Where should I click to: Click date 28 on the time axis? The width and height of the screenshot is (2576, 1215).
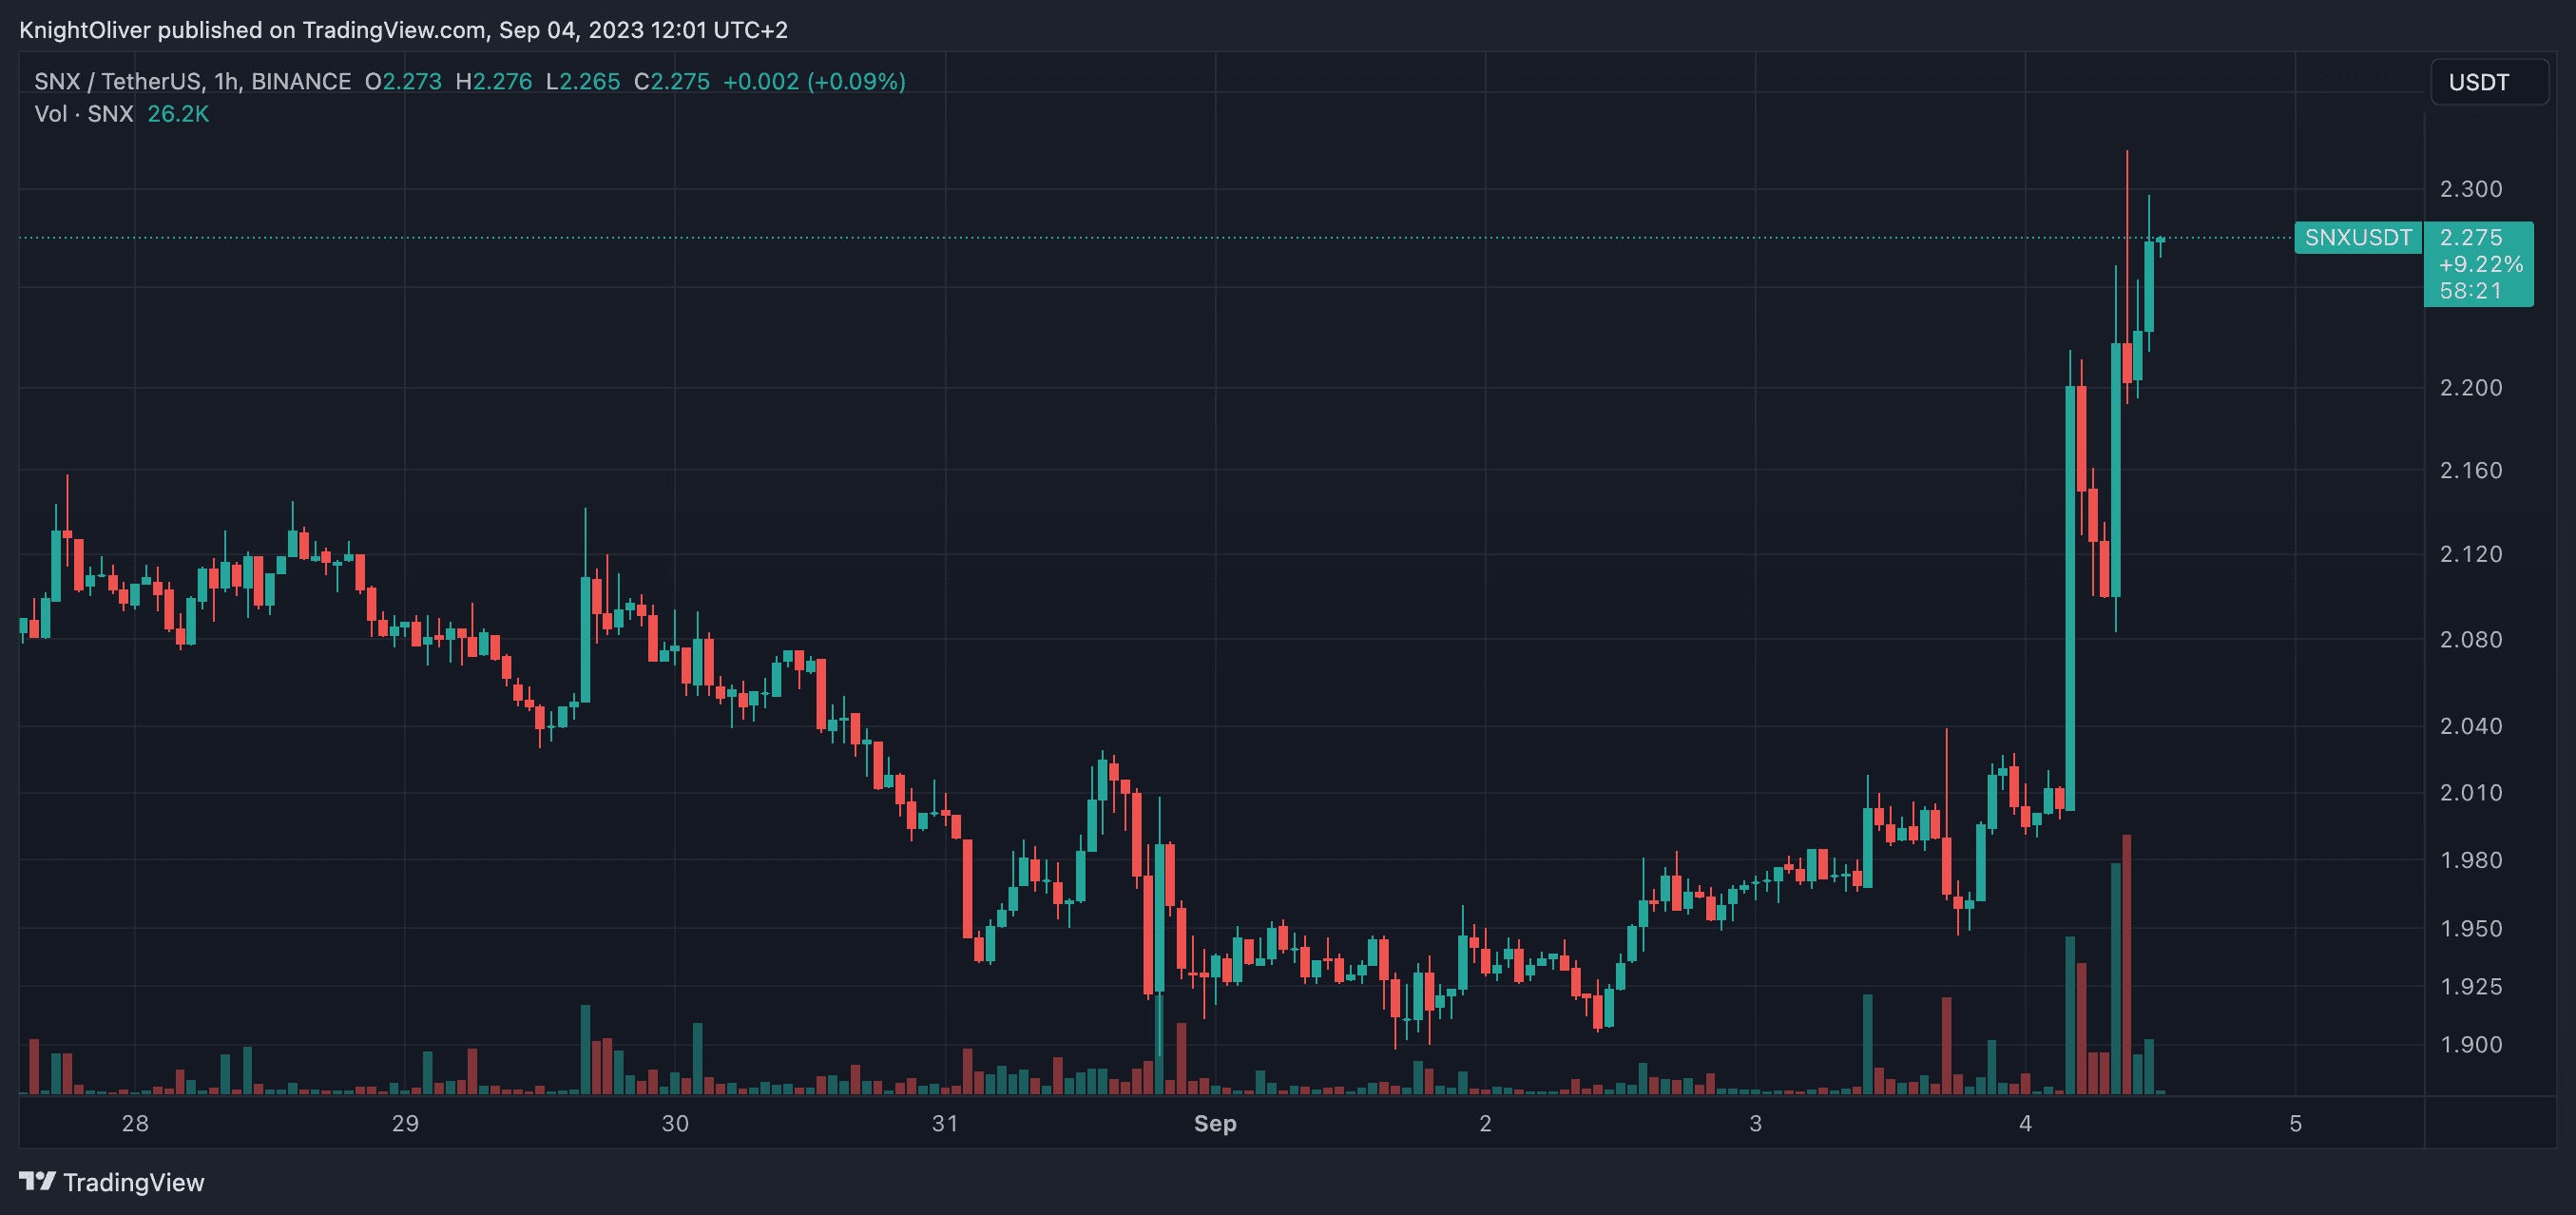point(135,1124)
